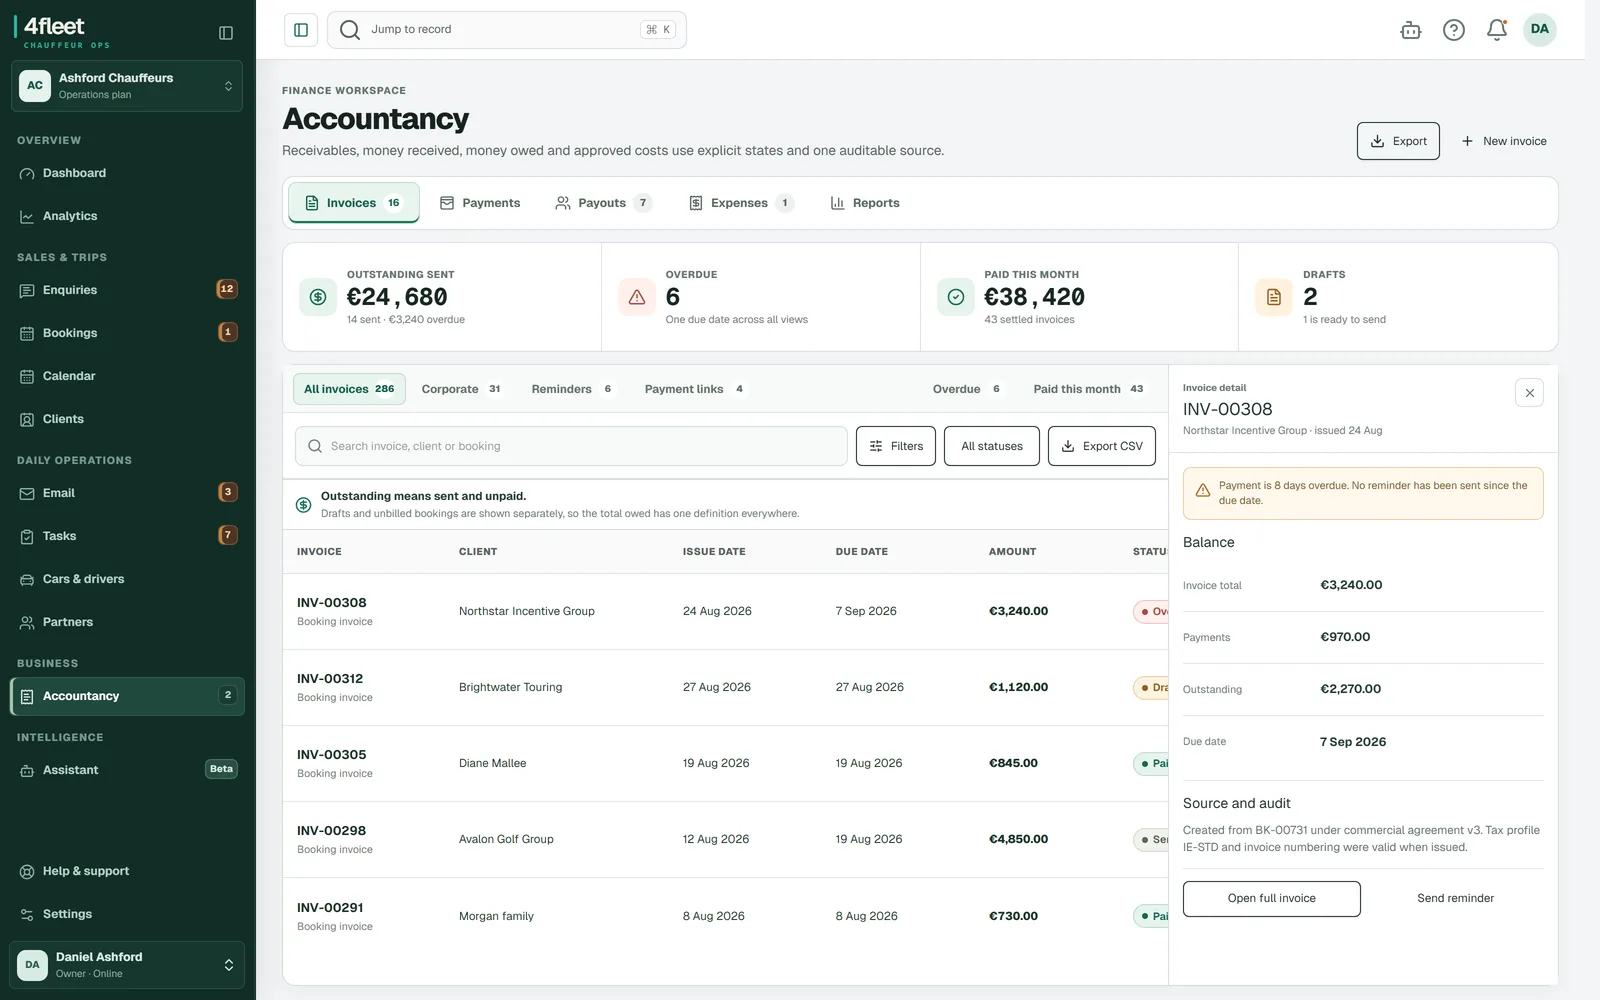Image resolution: width=1600 pixels, height=1000 pixels.
Task: Create a New invoice
Action: click(x=1504, y=141)
